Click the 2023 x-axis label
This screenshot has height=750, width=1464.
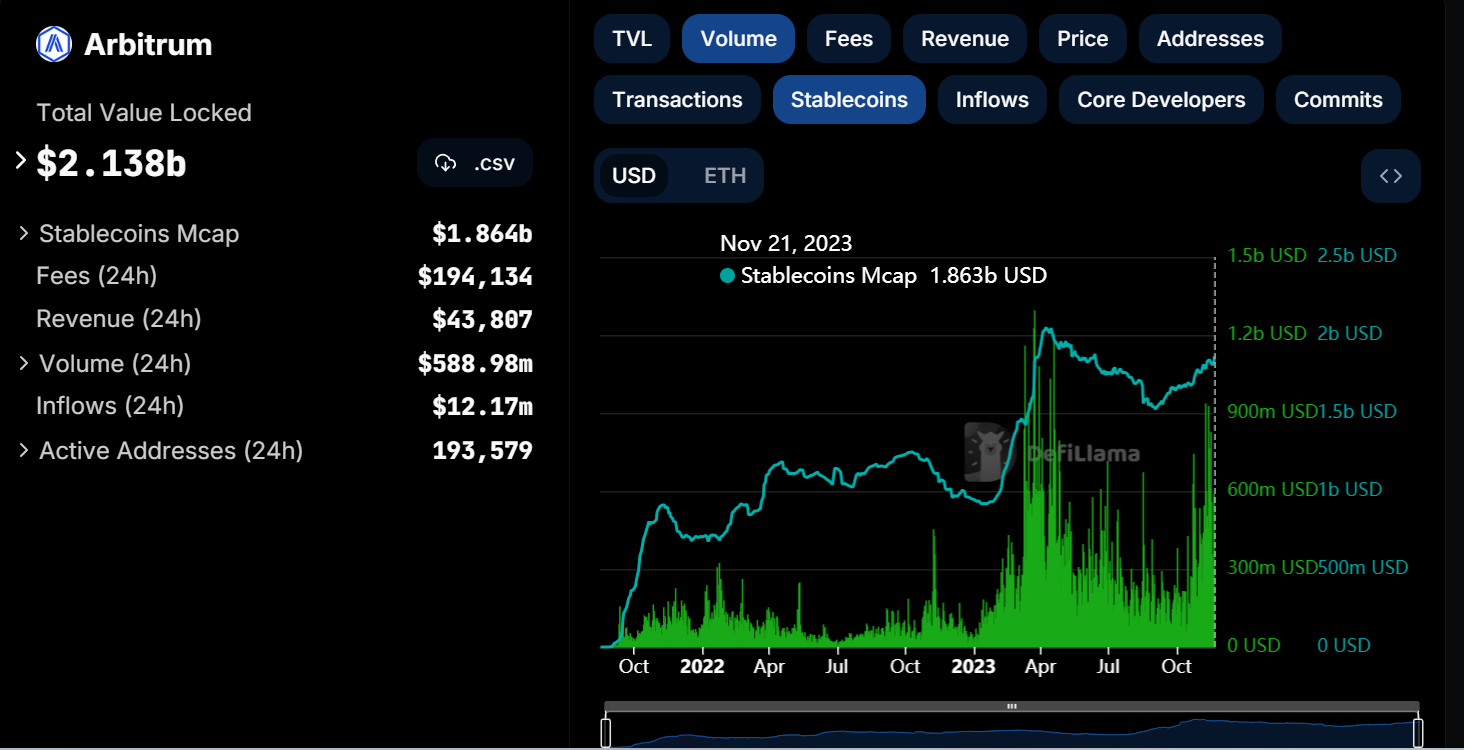[973, 666]
